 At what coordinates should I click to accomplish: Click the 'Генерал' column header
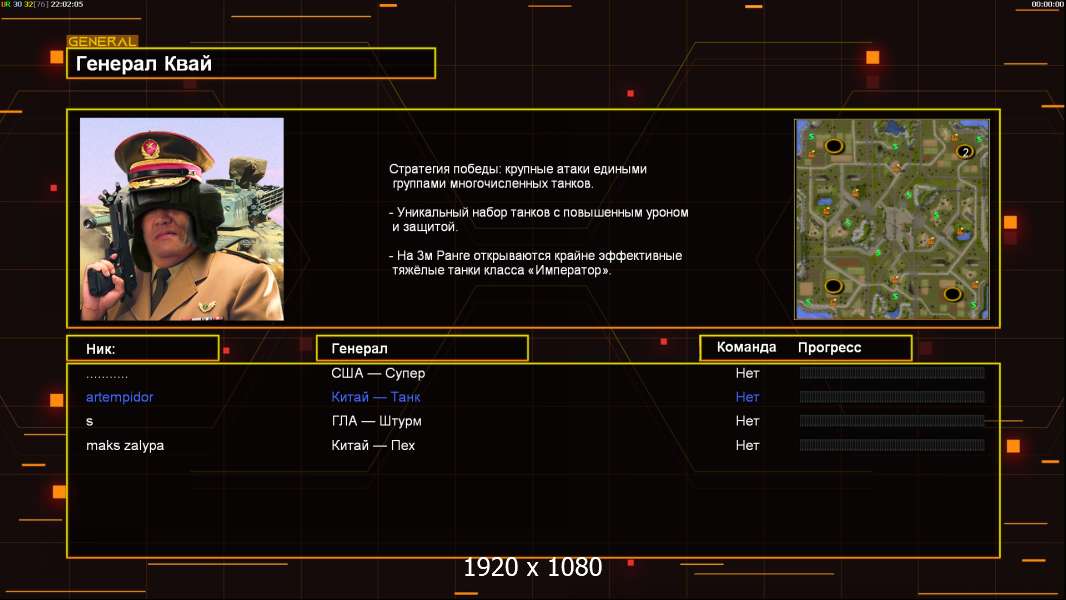click(422, 348)
